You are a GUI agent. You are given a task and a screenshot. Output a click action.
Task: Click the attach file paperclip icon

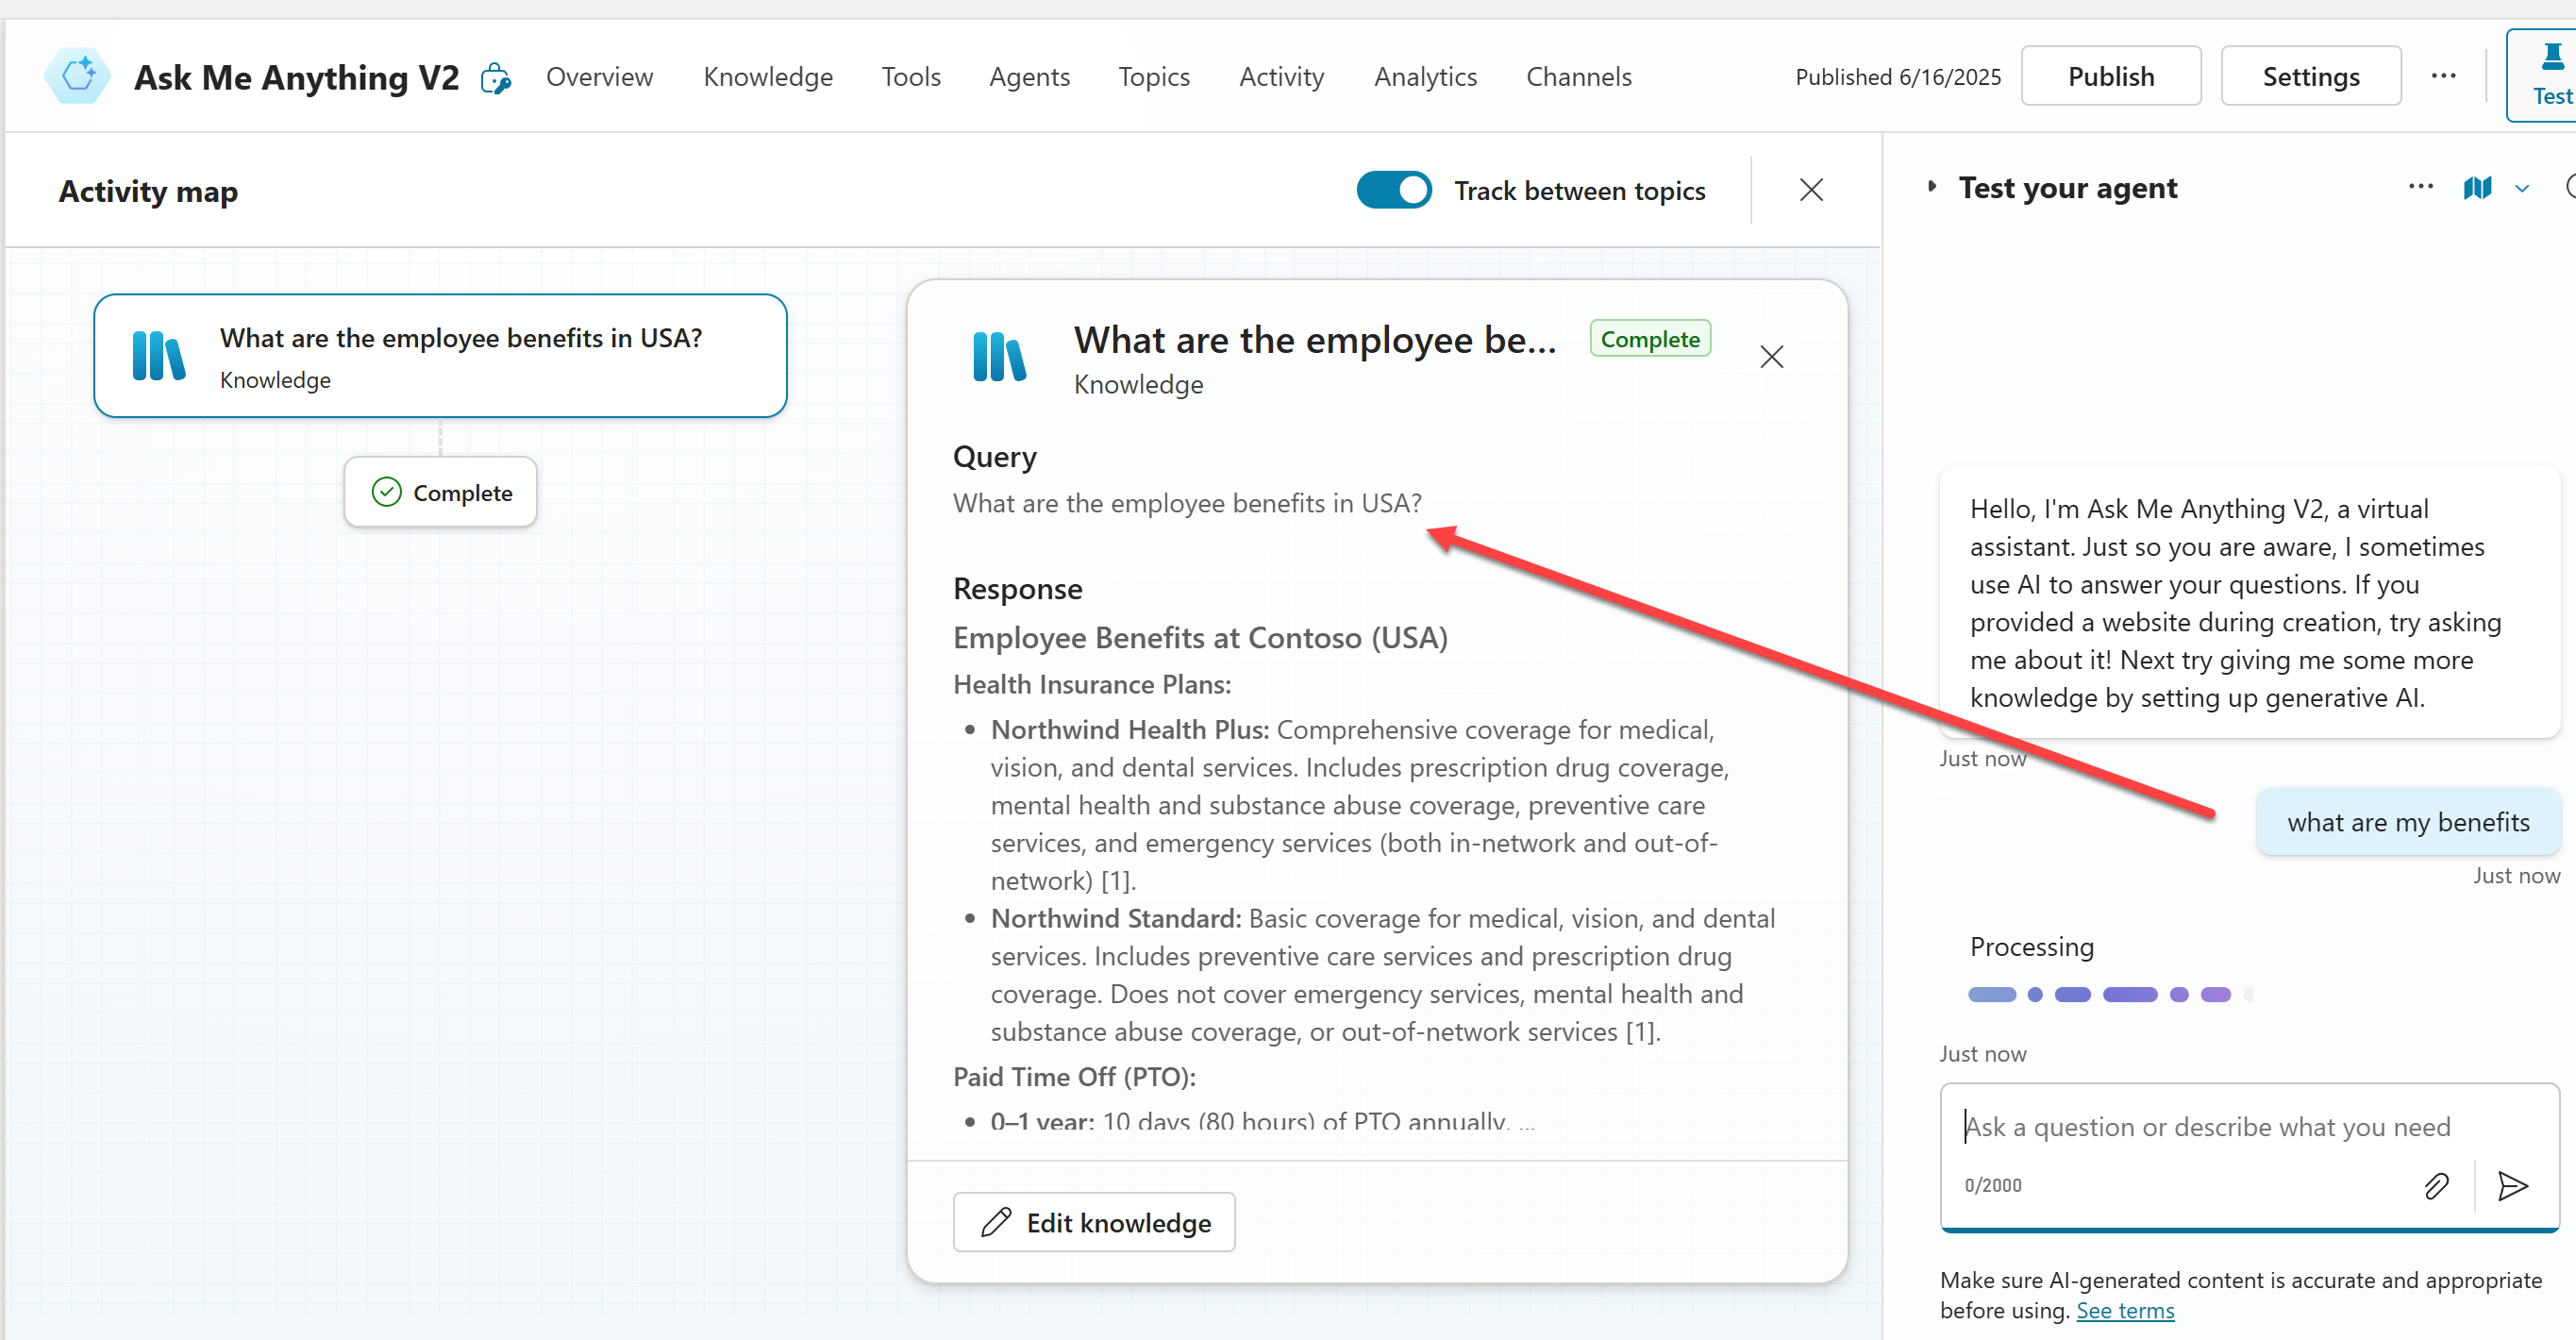[x=2437, y=1186]
